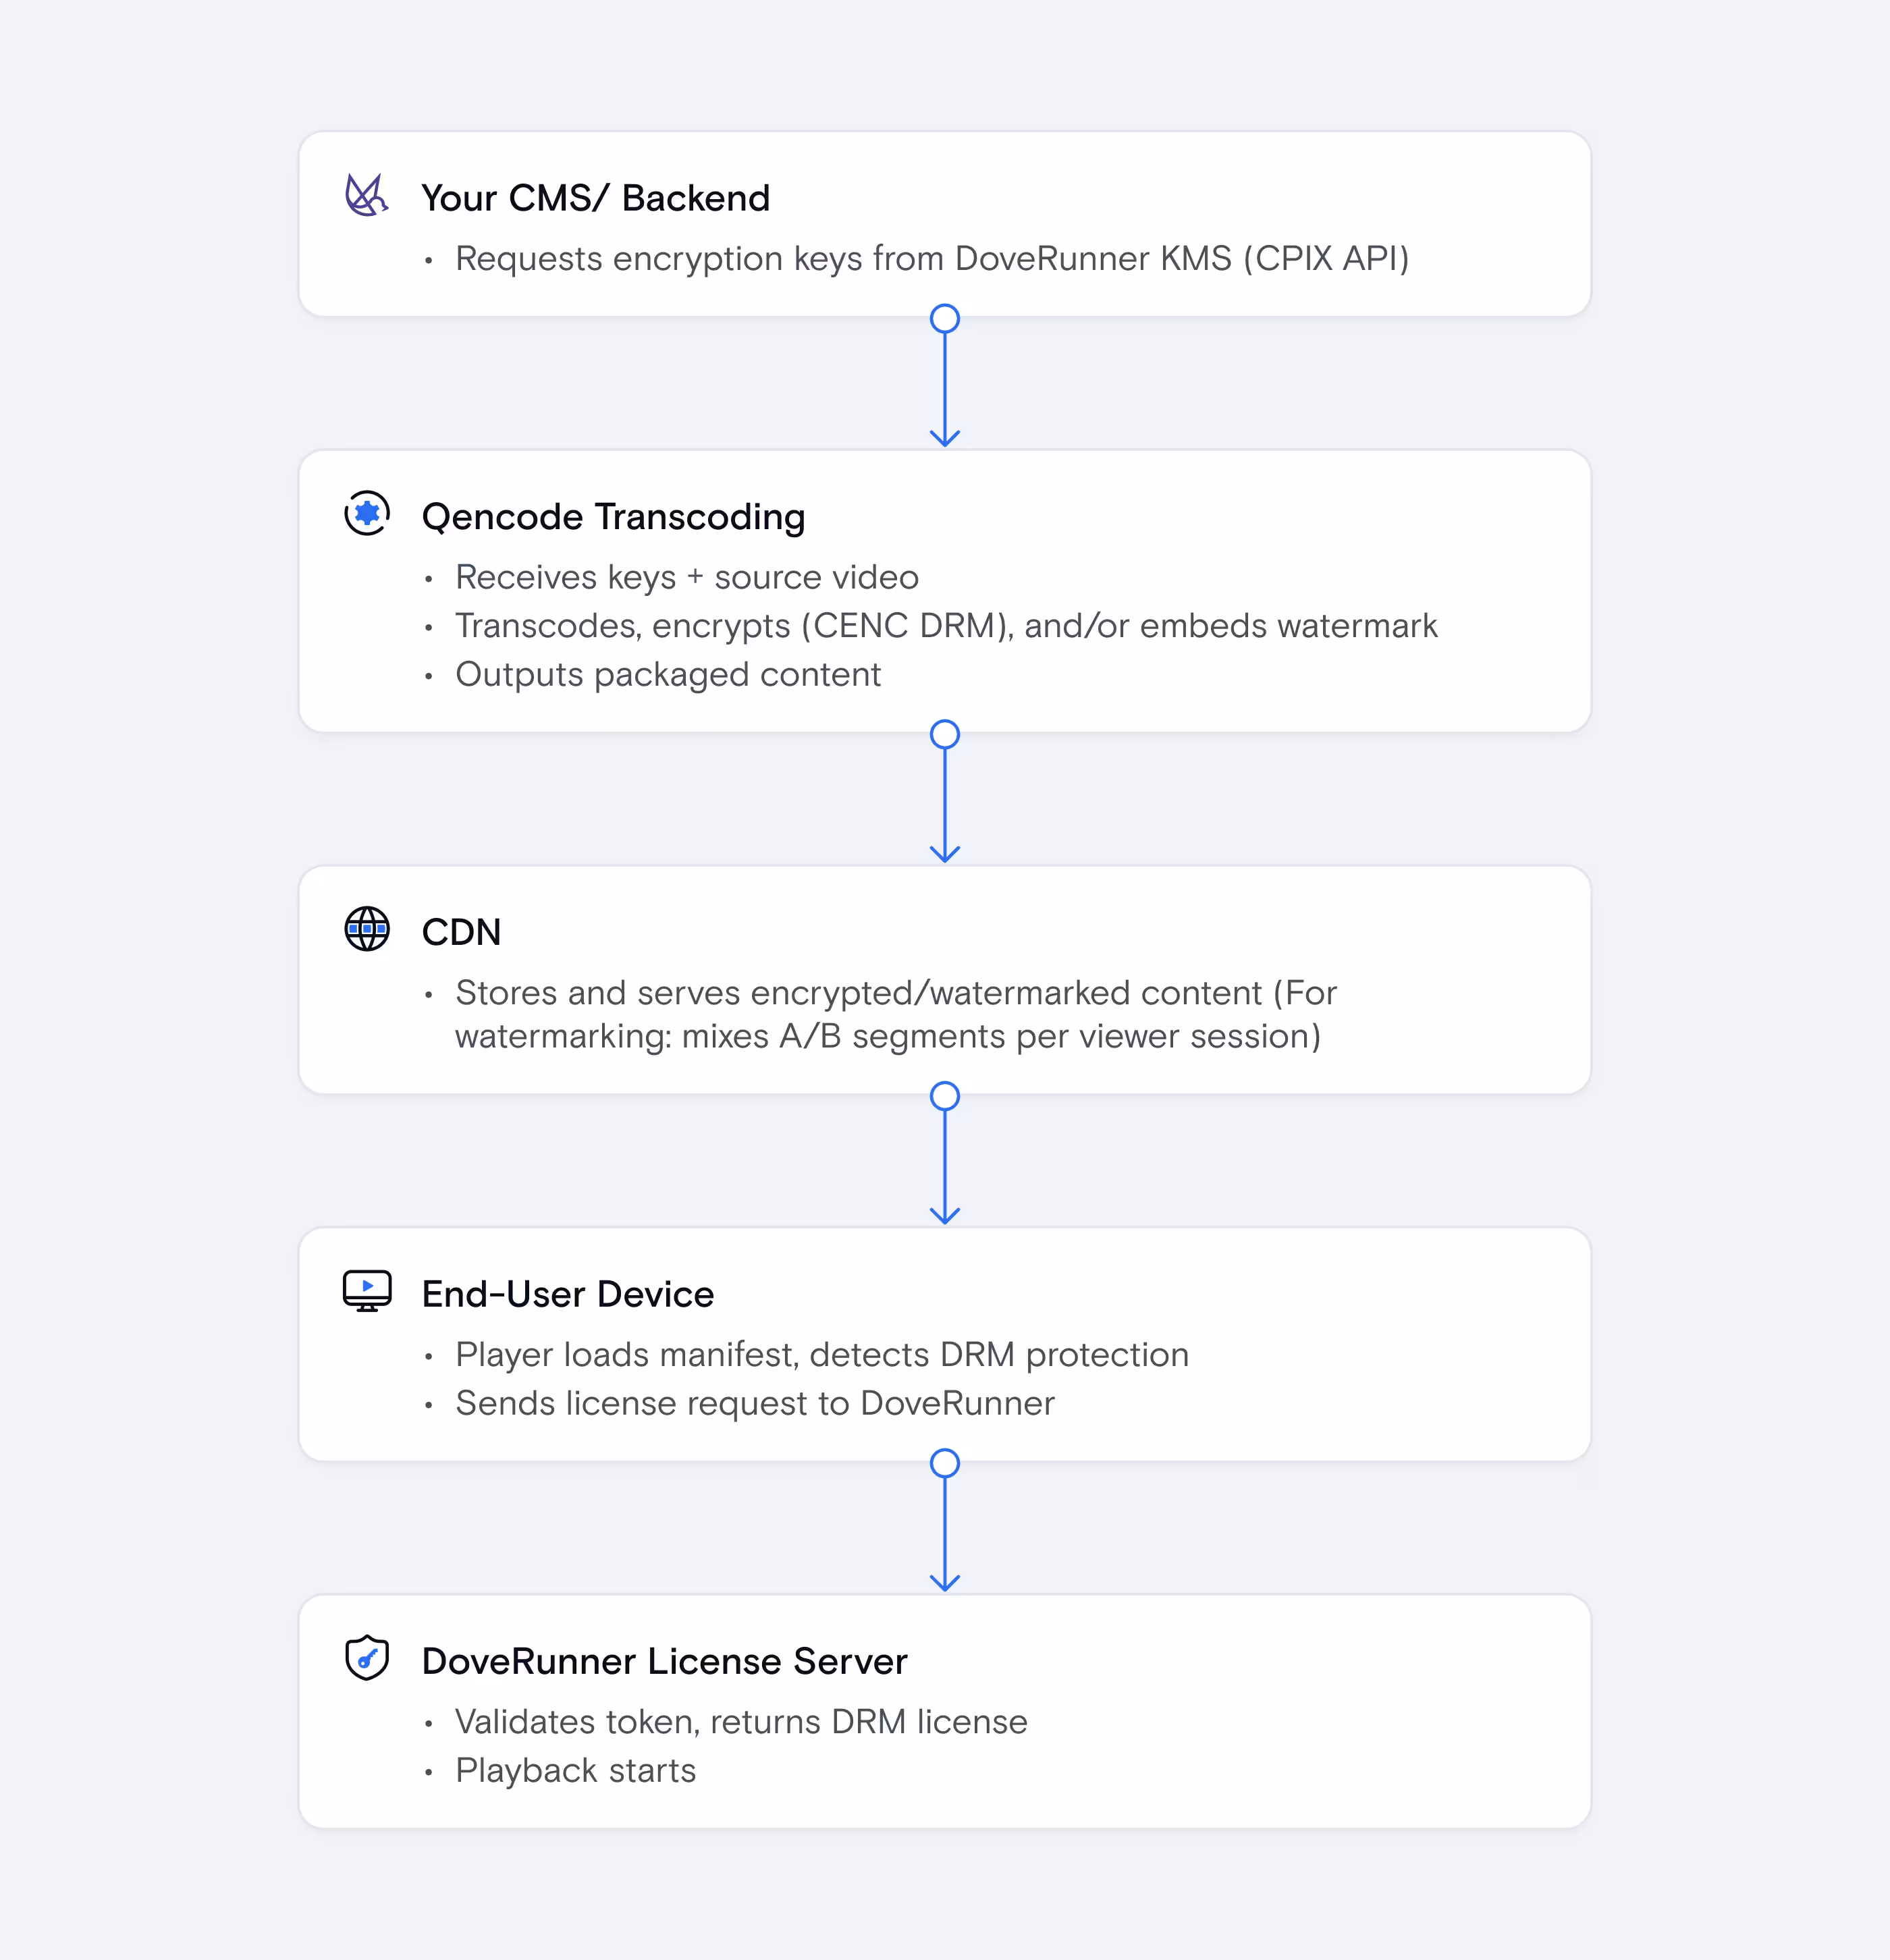Click the License Server shield key icon
The height and width of the screenshot is (1960, 1890).
point(367,1658)
